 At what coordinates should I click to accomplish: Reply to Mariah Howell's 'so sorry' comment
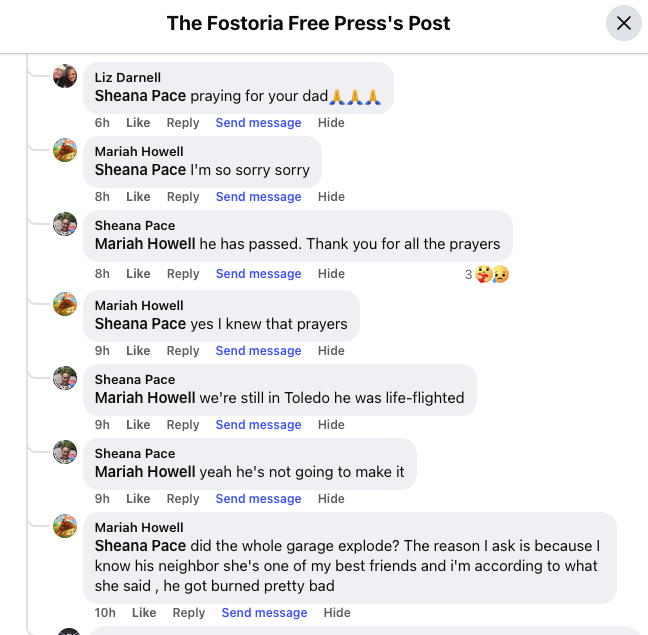pyautogui.click(x=183, y=197)
